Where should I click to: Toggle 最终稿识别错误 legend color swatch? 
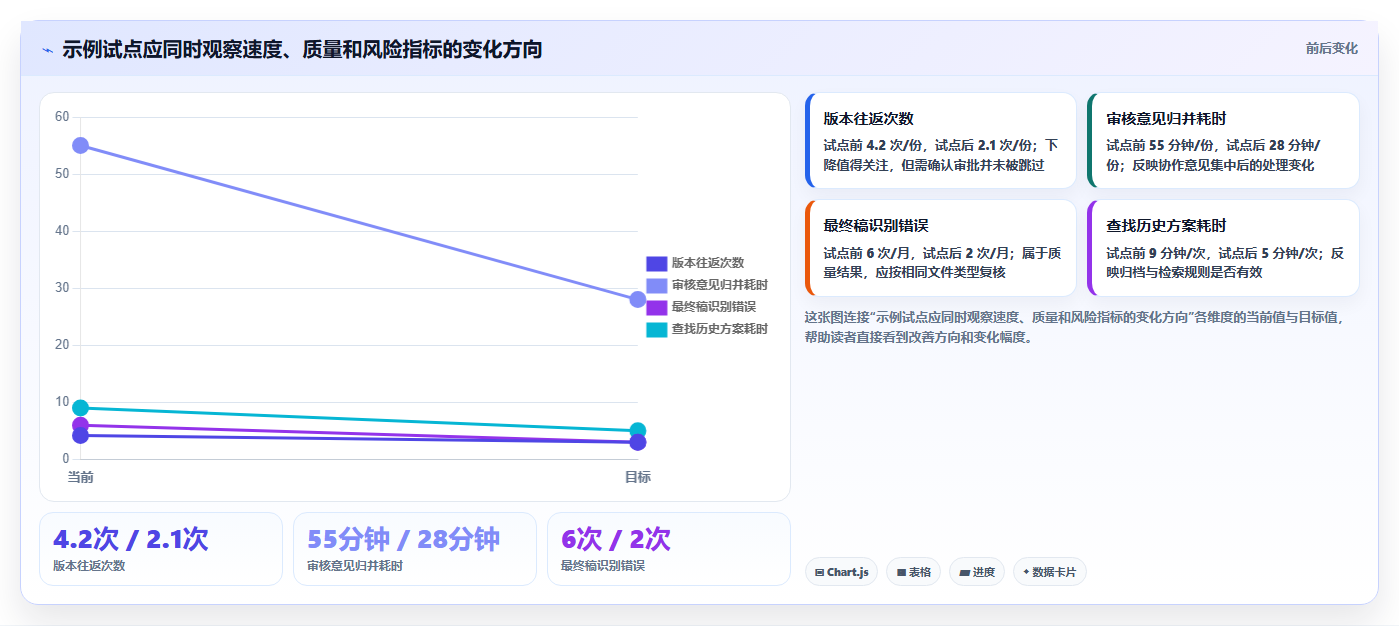click(656, 307)
